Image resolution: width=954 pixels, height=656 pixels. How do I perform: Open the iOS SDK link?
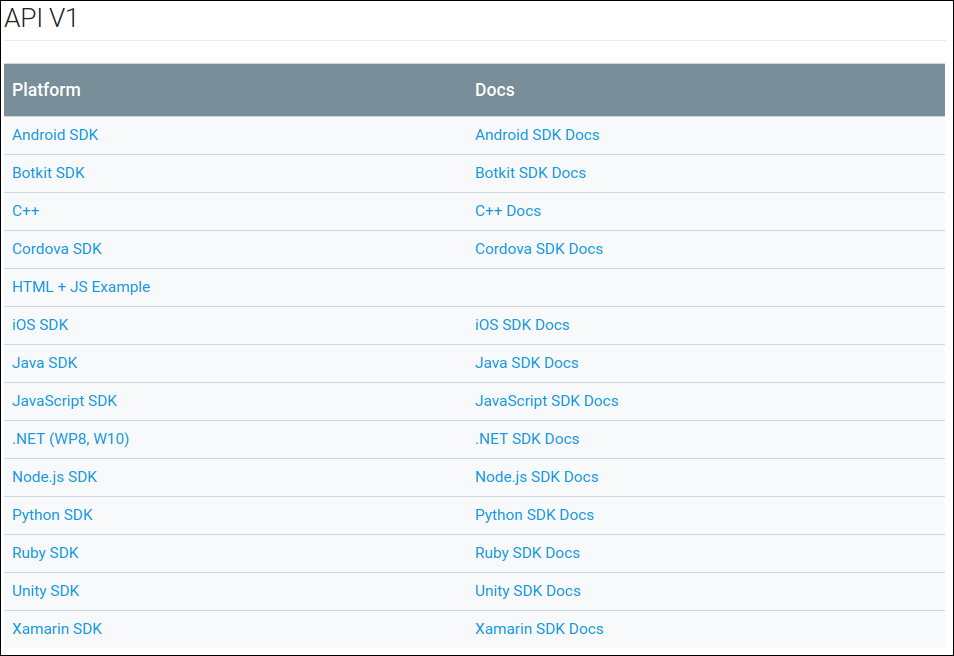[40, 325]
